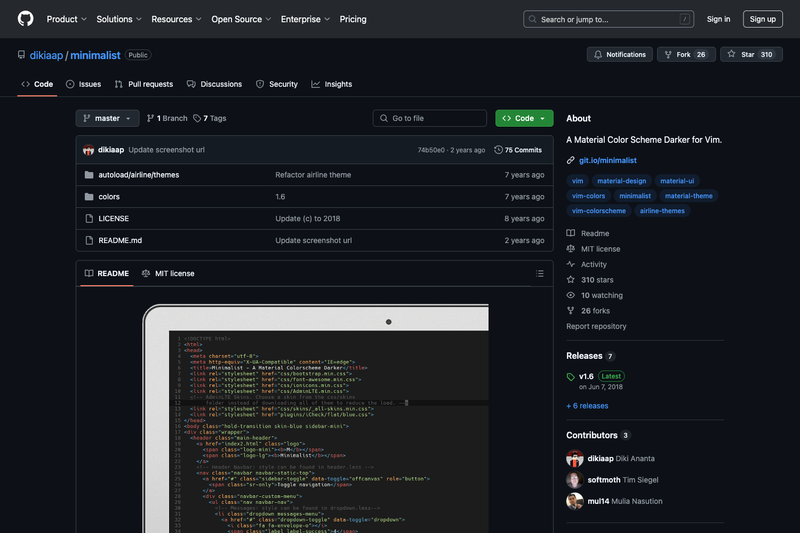Open the autoload/airline/themes folder
This screenshot has height=533, width=800.
(139, 175)
